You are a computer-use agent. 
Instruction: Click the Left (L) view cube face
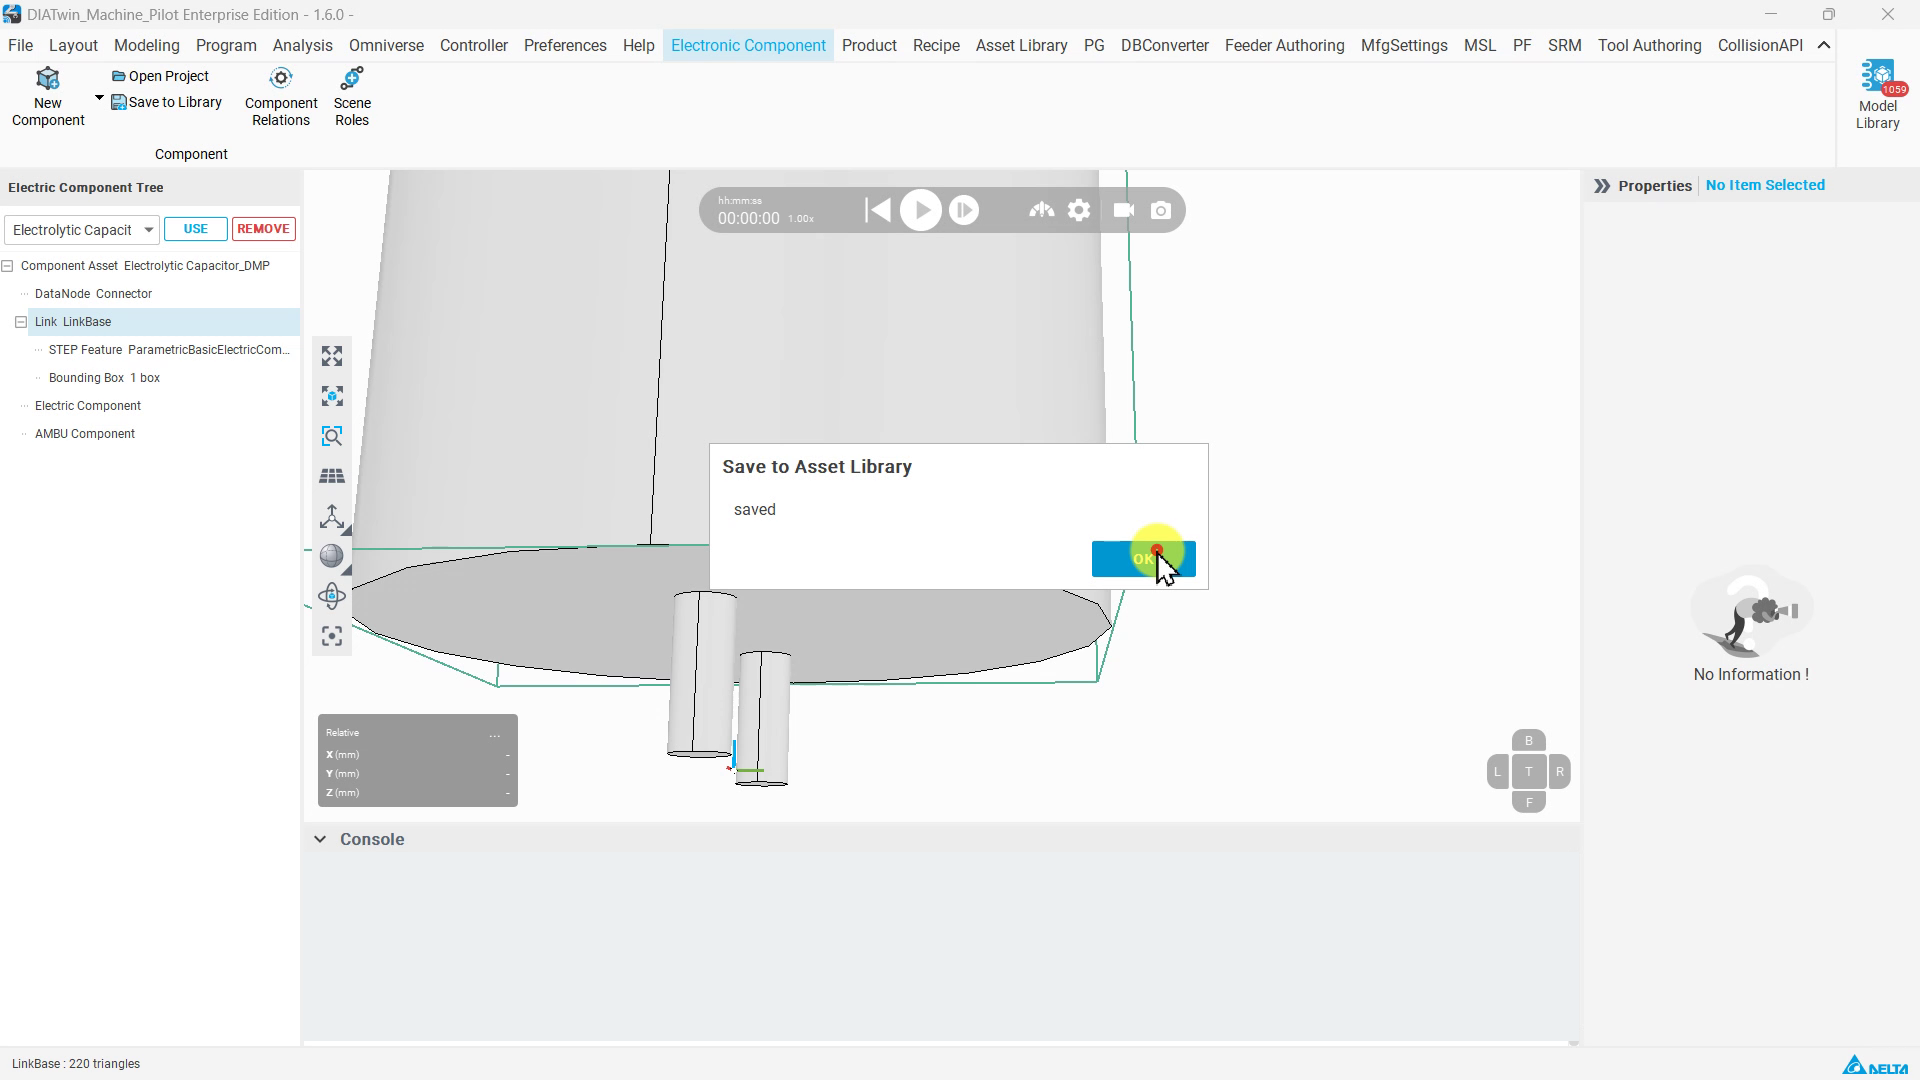1497,772
